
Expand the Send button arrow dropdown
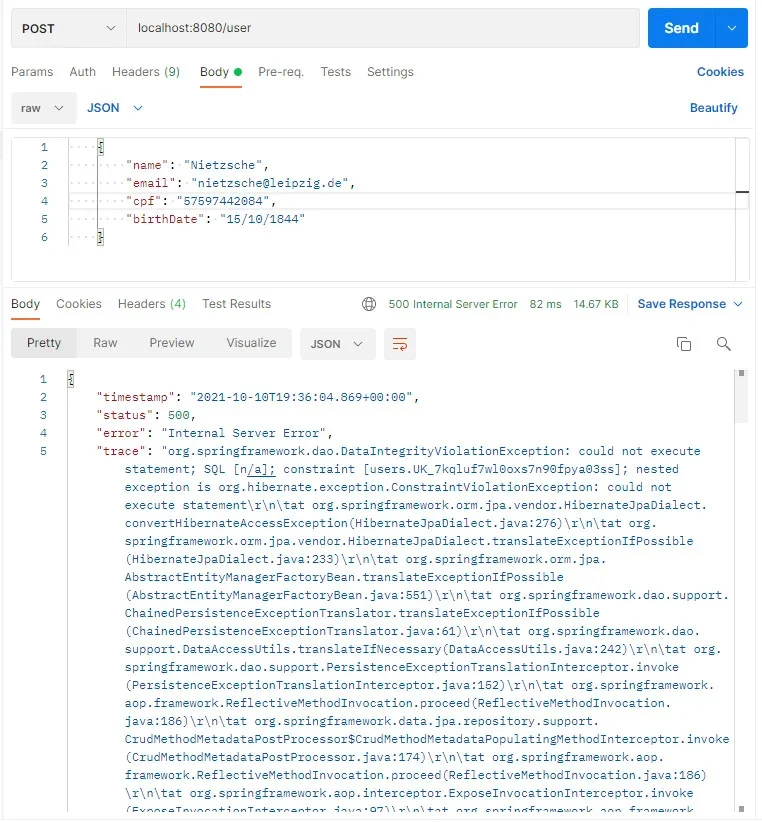[732, 28]
